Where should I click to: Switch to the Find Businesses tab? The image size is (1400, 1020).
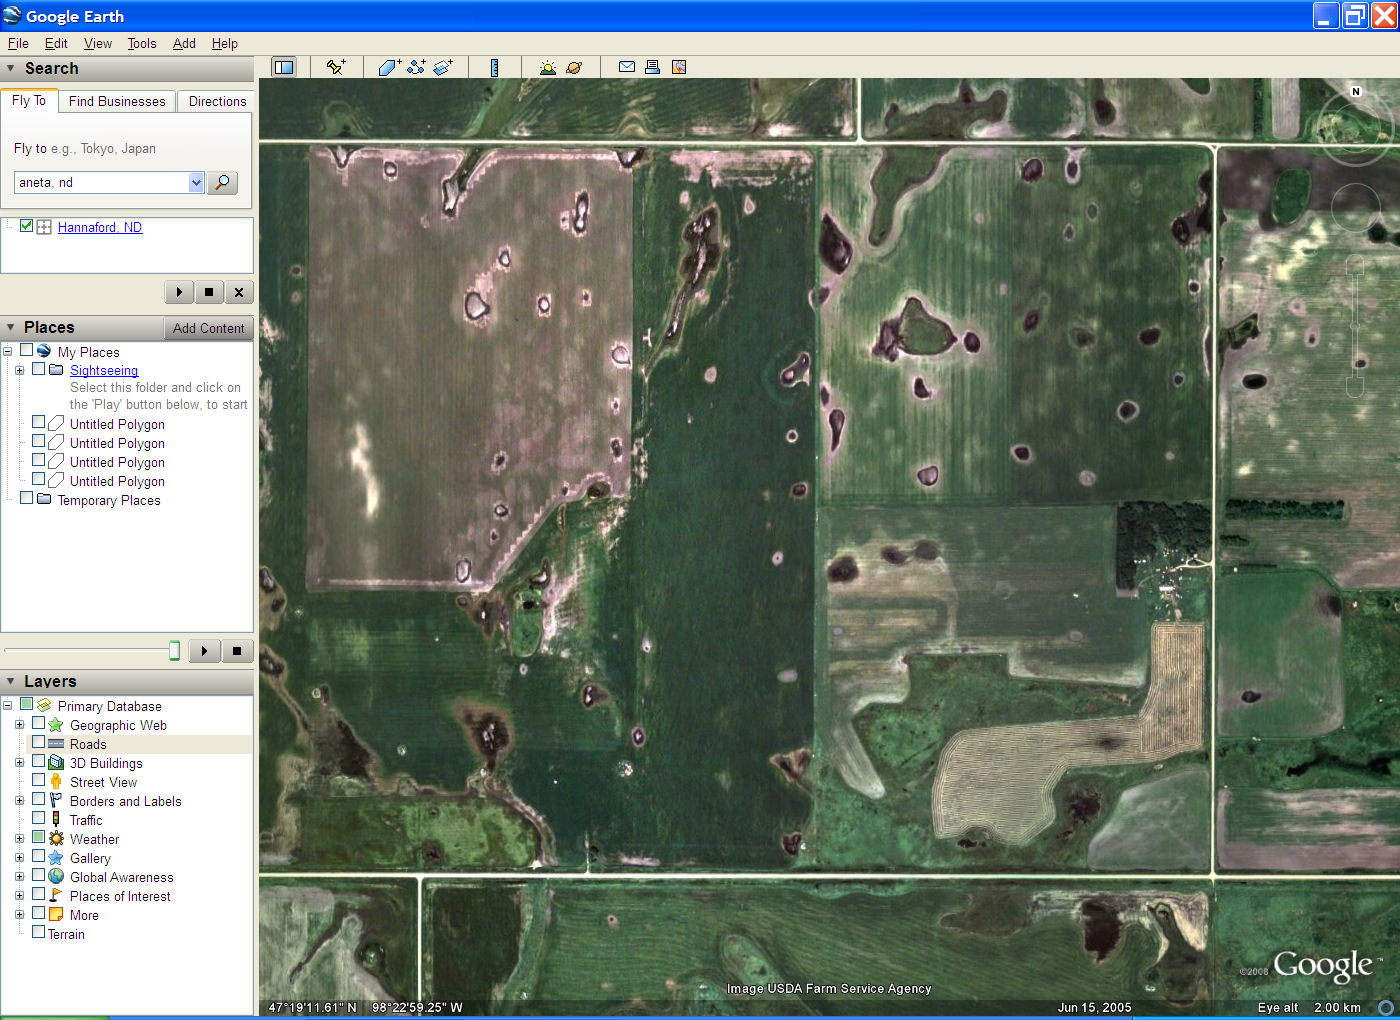coord(117,101)
